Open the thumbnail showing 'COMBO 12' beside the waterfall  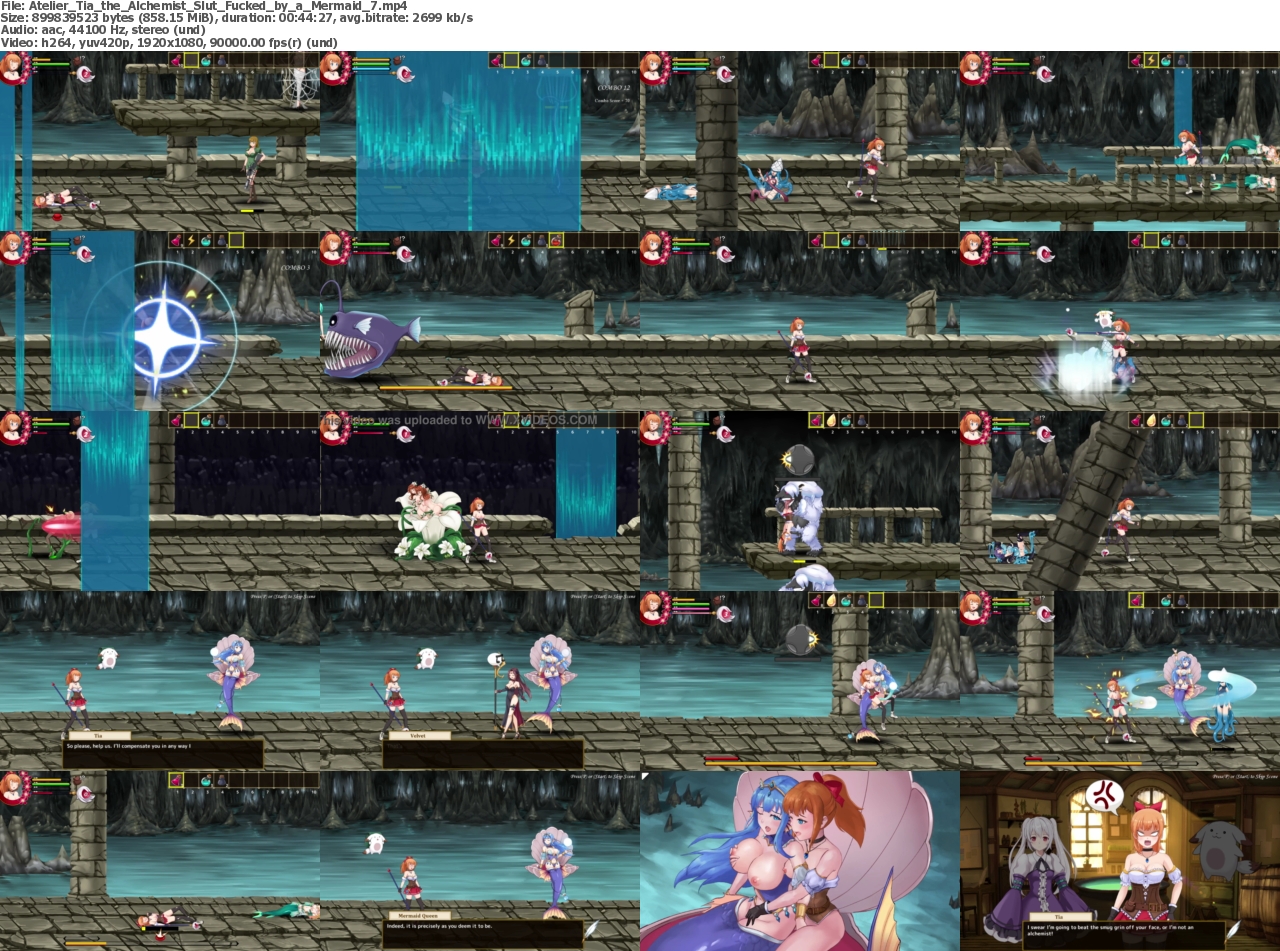coord(480,141)
